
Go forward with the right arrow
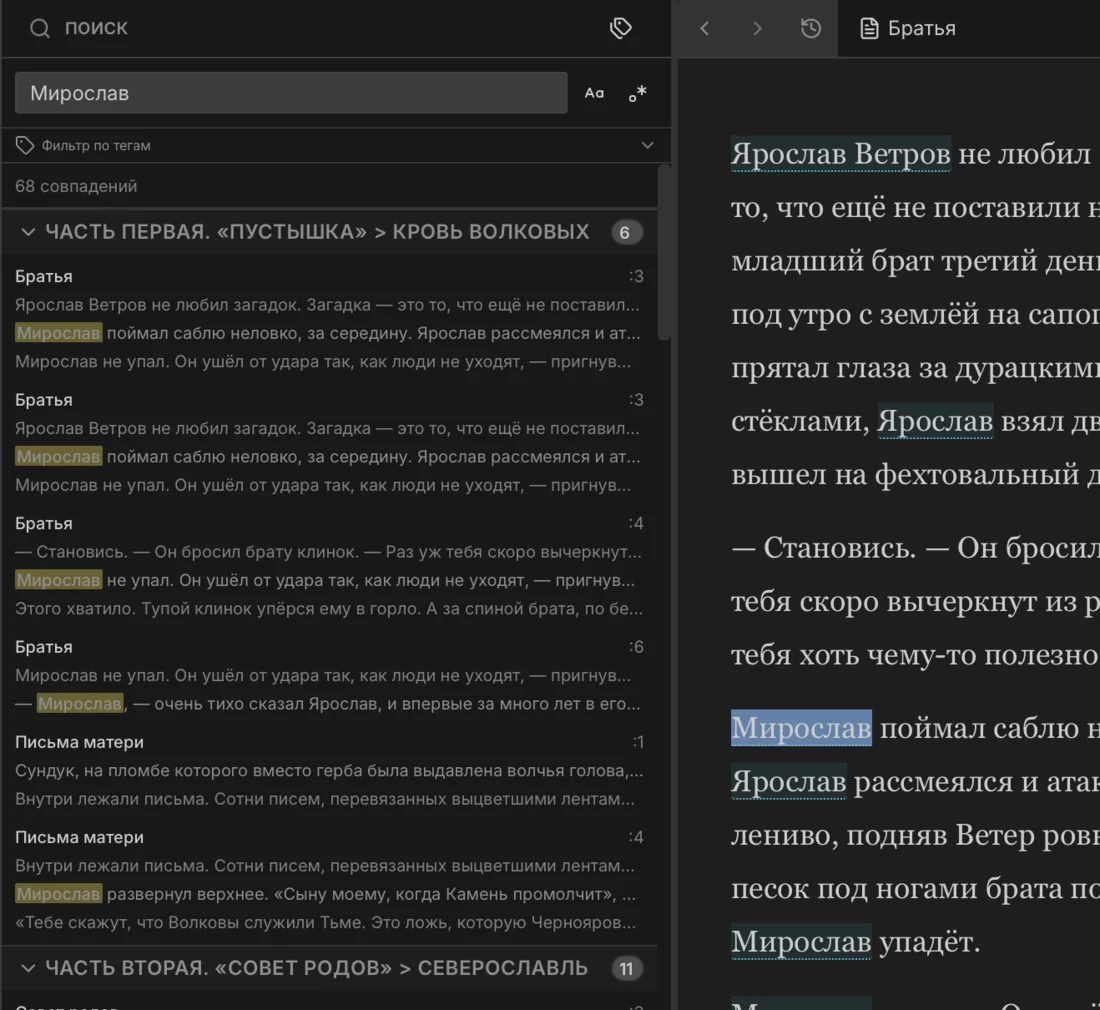click(757, 28)
